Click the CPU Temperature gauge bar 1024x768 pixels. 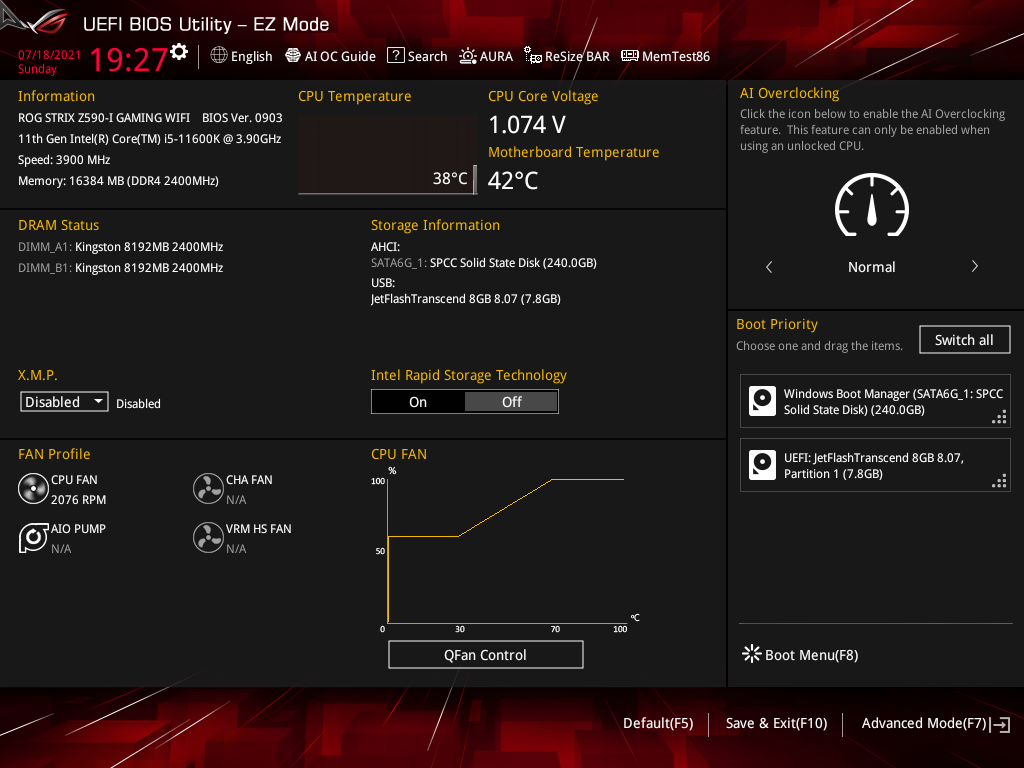pyautogui.click(x=387, y=155)
